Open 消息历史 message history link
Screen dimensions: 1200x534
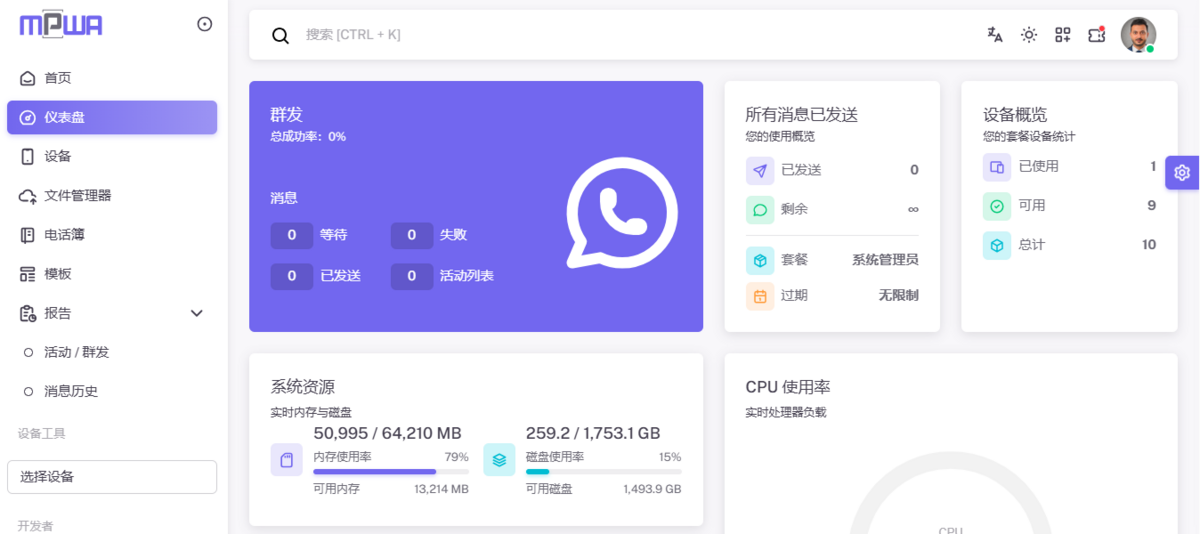tap(71, 391)
